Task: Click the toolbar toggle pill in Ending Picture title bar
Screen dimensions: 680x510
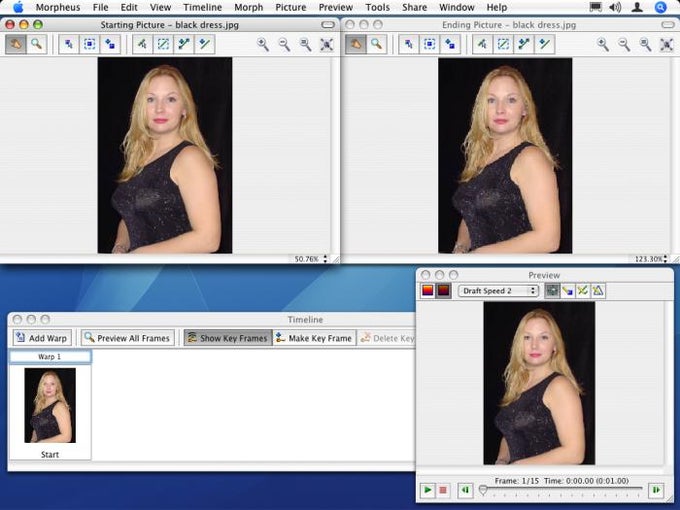Action: point(668,25)
